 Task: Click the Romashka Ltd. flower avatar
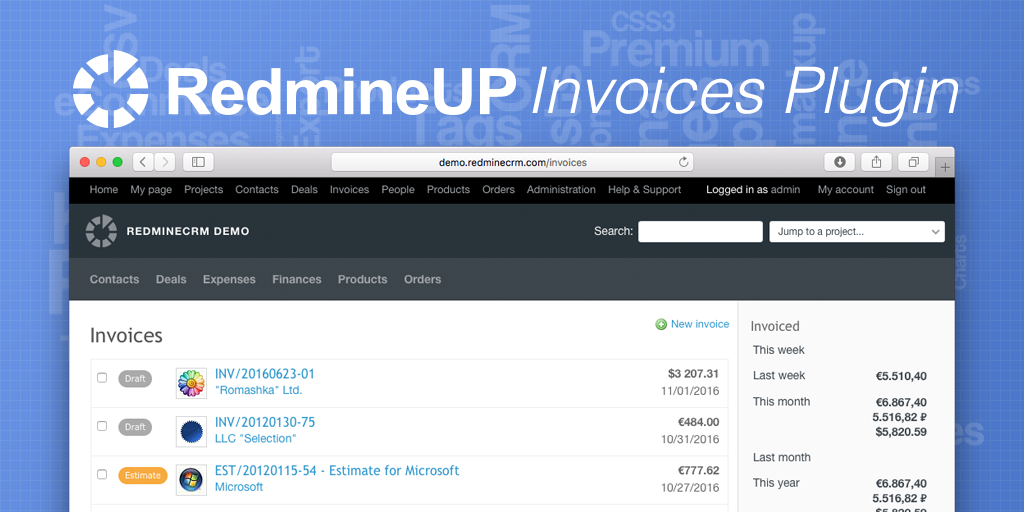click(x=191, y=383)
